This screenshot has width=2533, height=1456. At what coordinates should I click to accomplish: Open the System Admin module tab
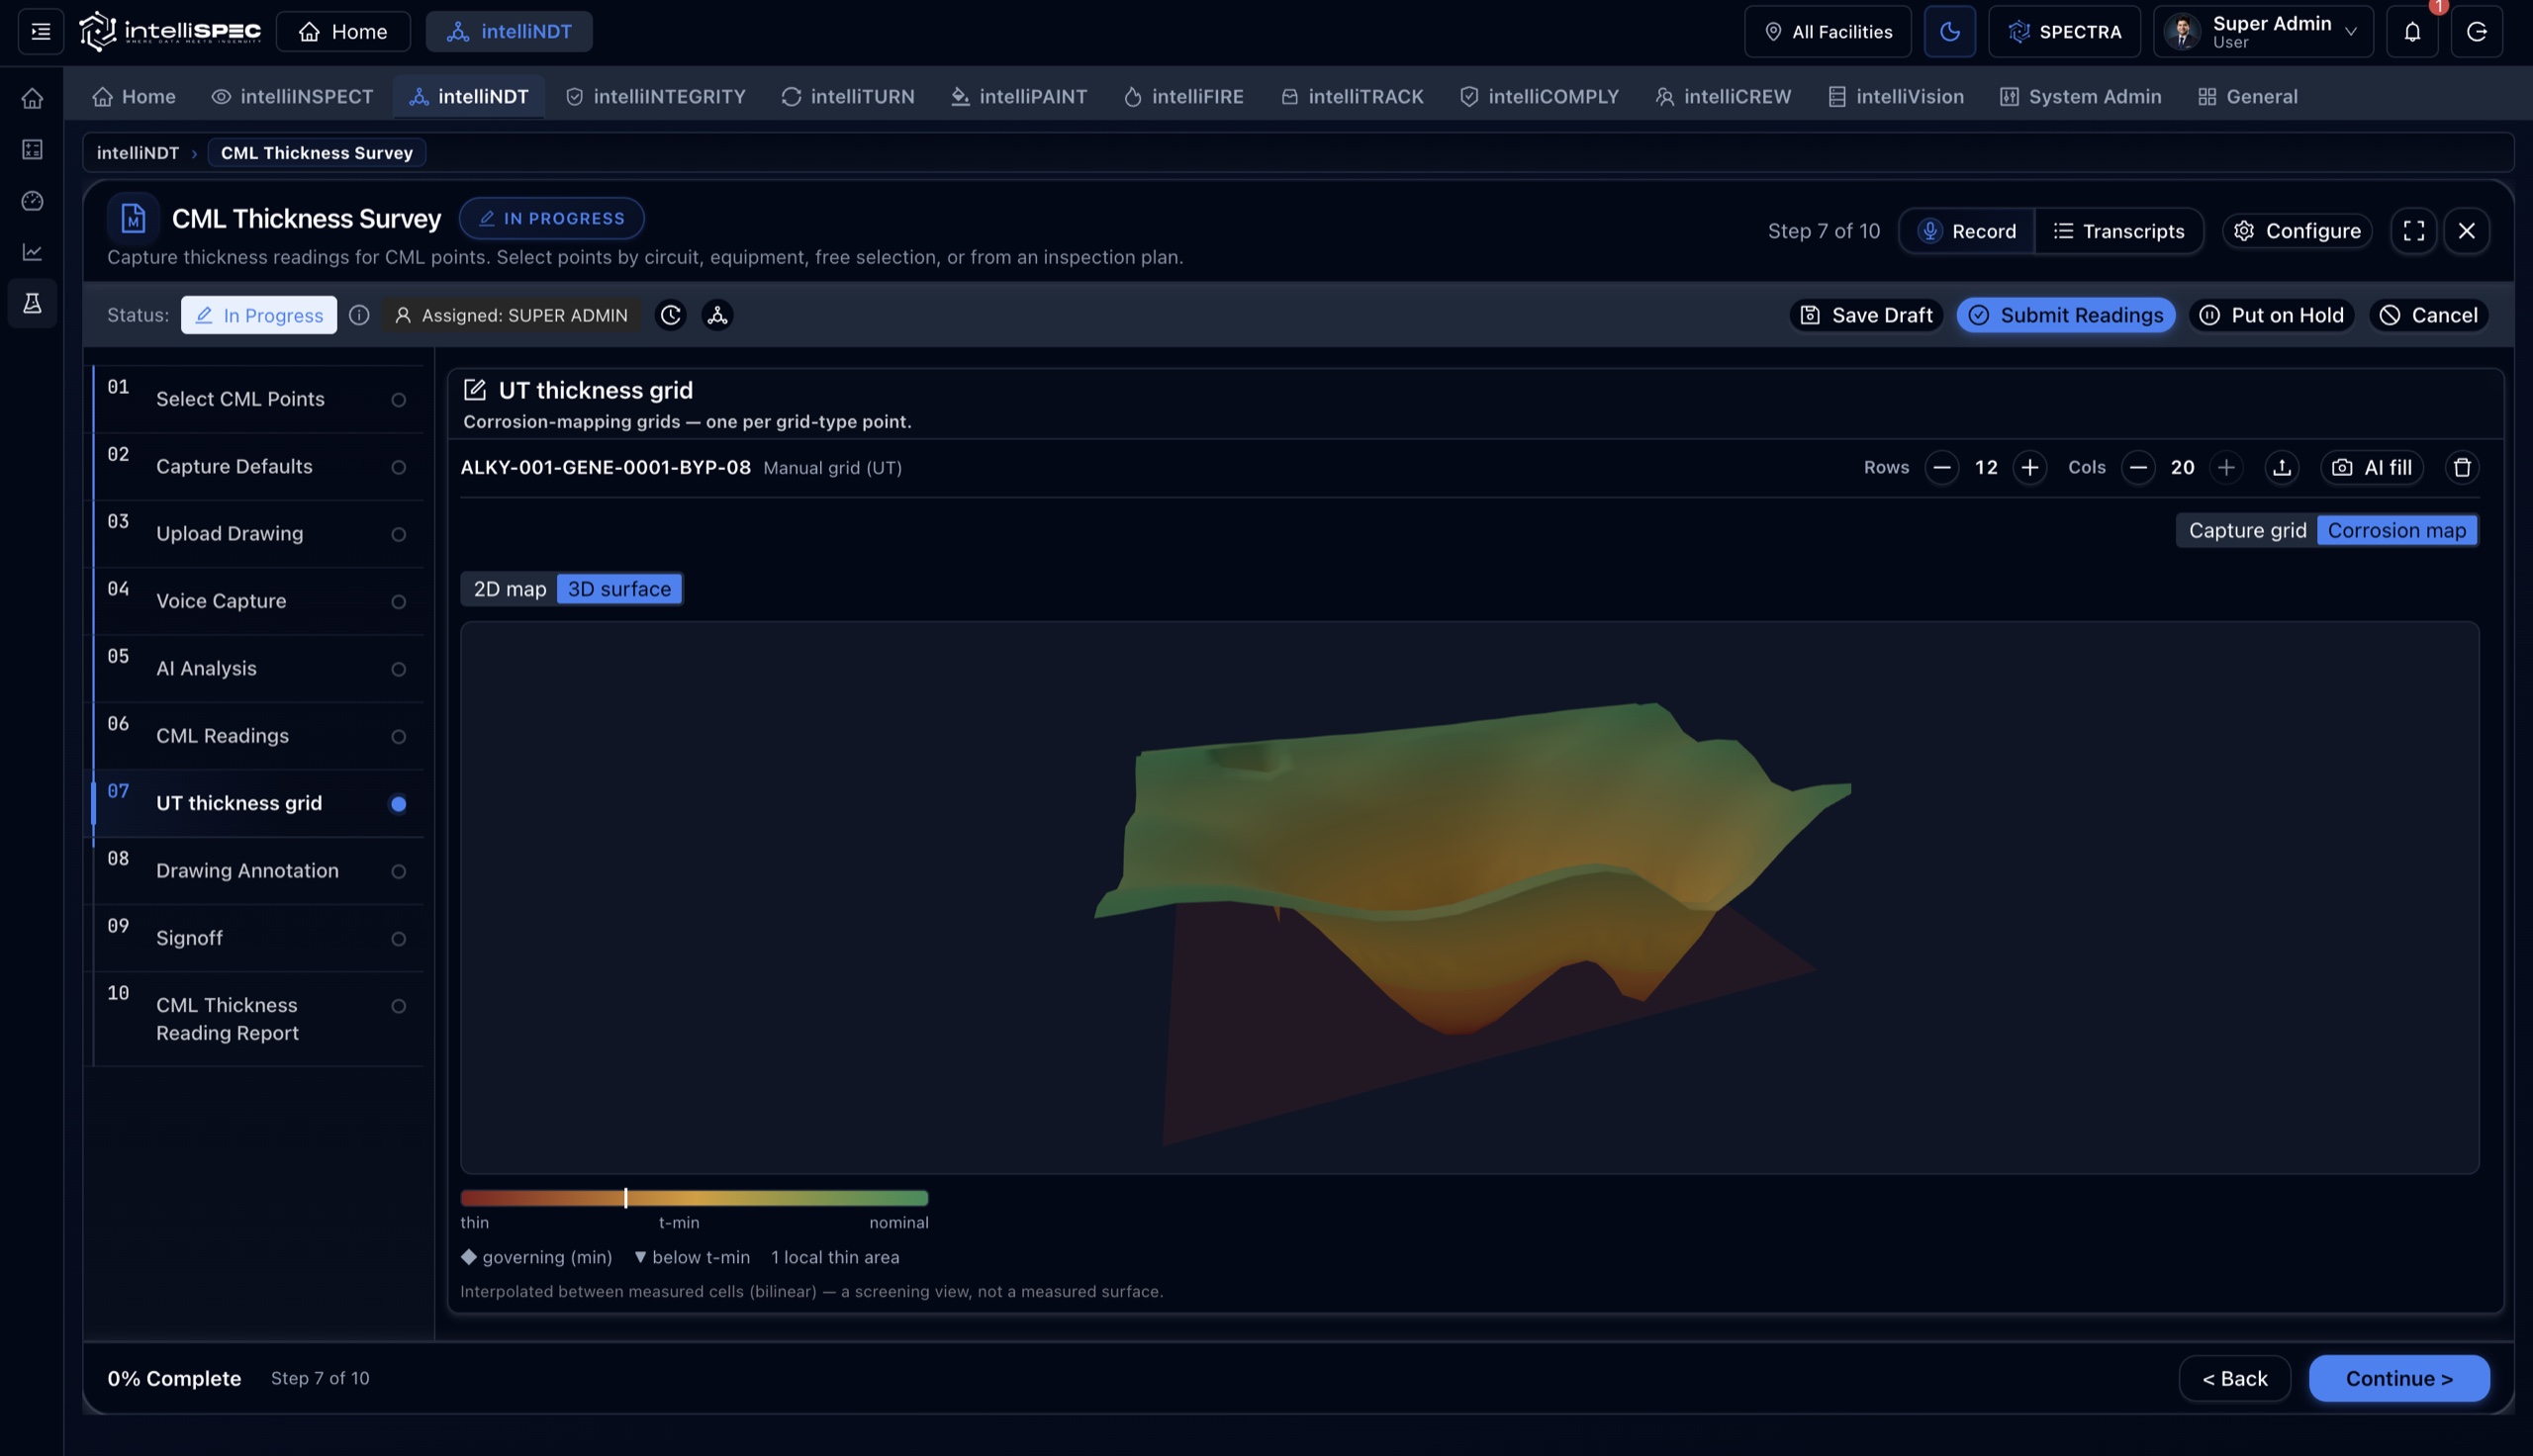(2080, 97)
